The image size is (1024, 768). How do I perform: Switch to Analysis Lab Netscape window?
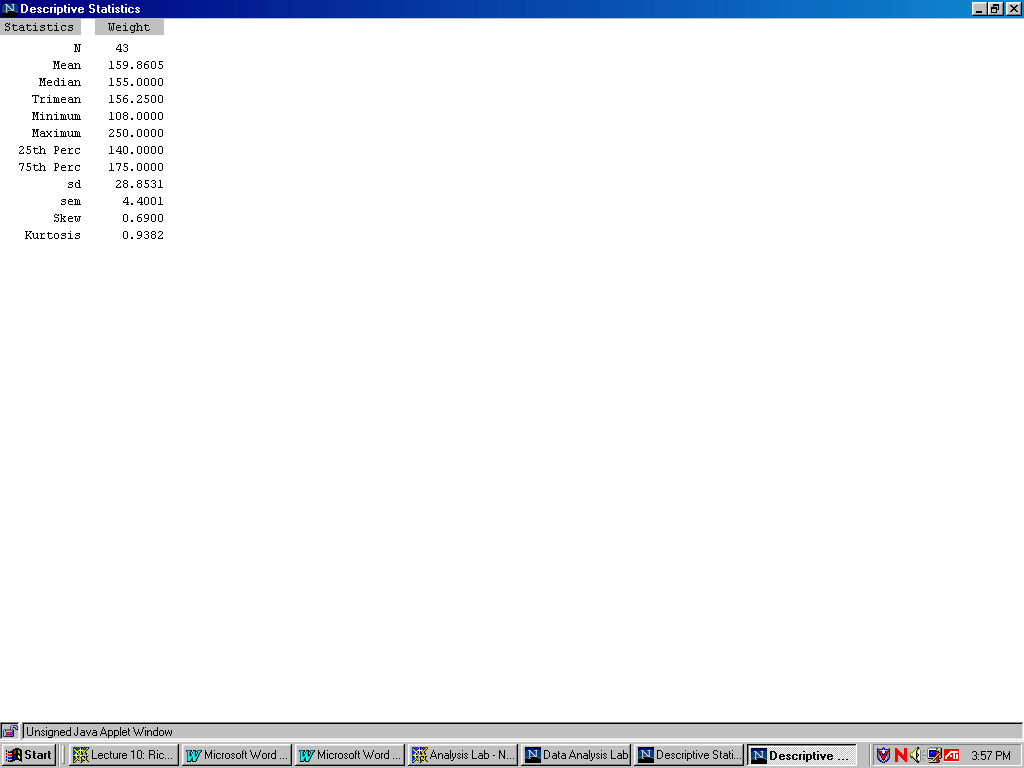click(463, 755)
